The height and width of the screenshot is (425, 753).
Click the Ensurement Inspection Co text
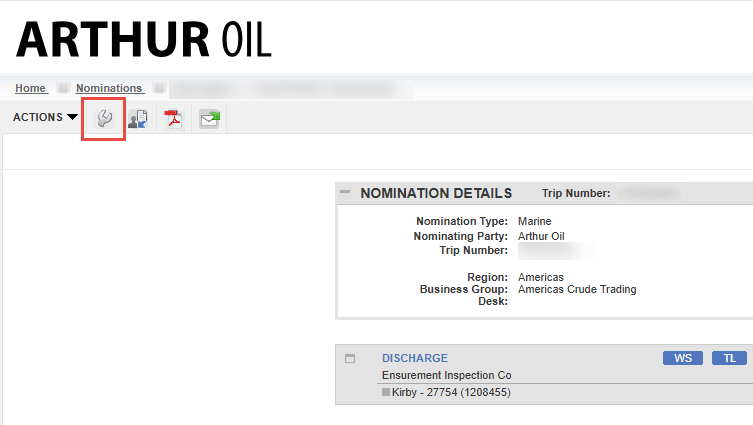point(447,375)
